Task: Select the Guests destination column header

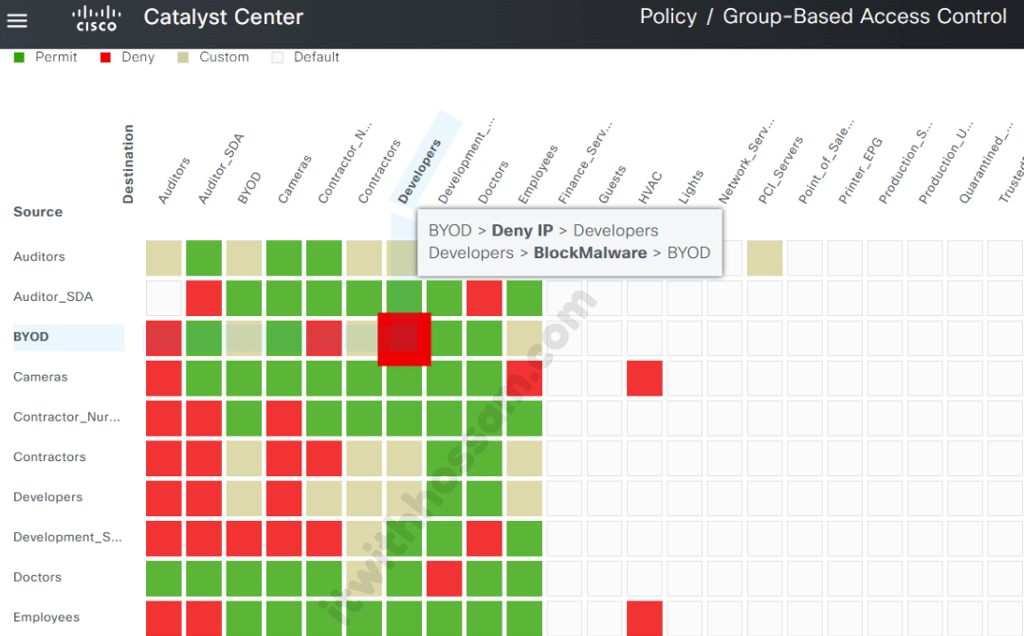Action: (612, 184)
